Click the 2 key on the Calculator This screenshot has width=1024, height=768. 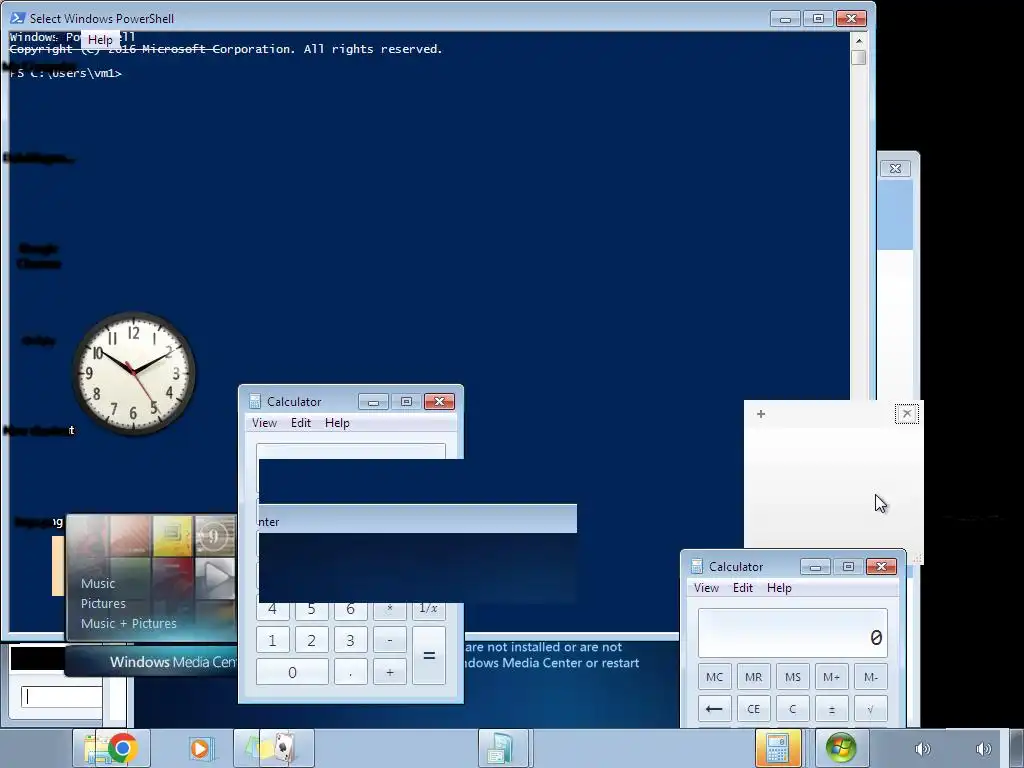pos(312,641)
